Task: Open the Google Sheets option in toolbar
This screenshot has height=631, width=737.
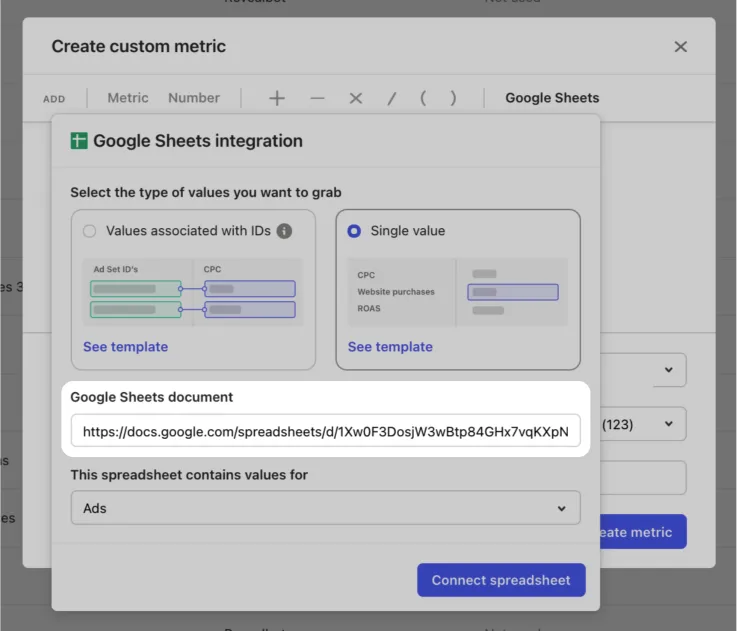Action: point(552,98)
